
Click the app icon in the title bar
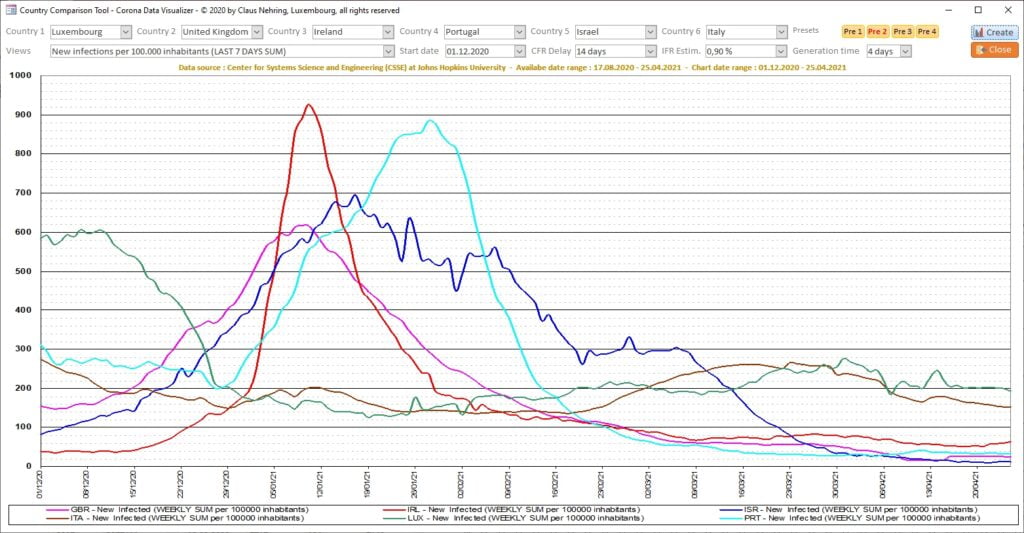pos(9,10)
